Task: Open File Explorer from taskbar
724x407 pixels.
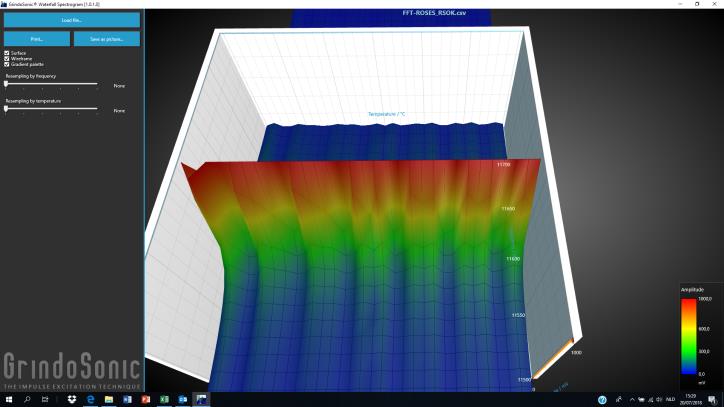Action: pos(109,399)
